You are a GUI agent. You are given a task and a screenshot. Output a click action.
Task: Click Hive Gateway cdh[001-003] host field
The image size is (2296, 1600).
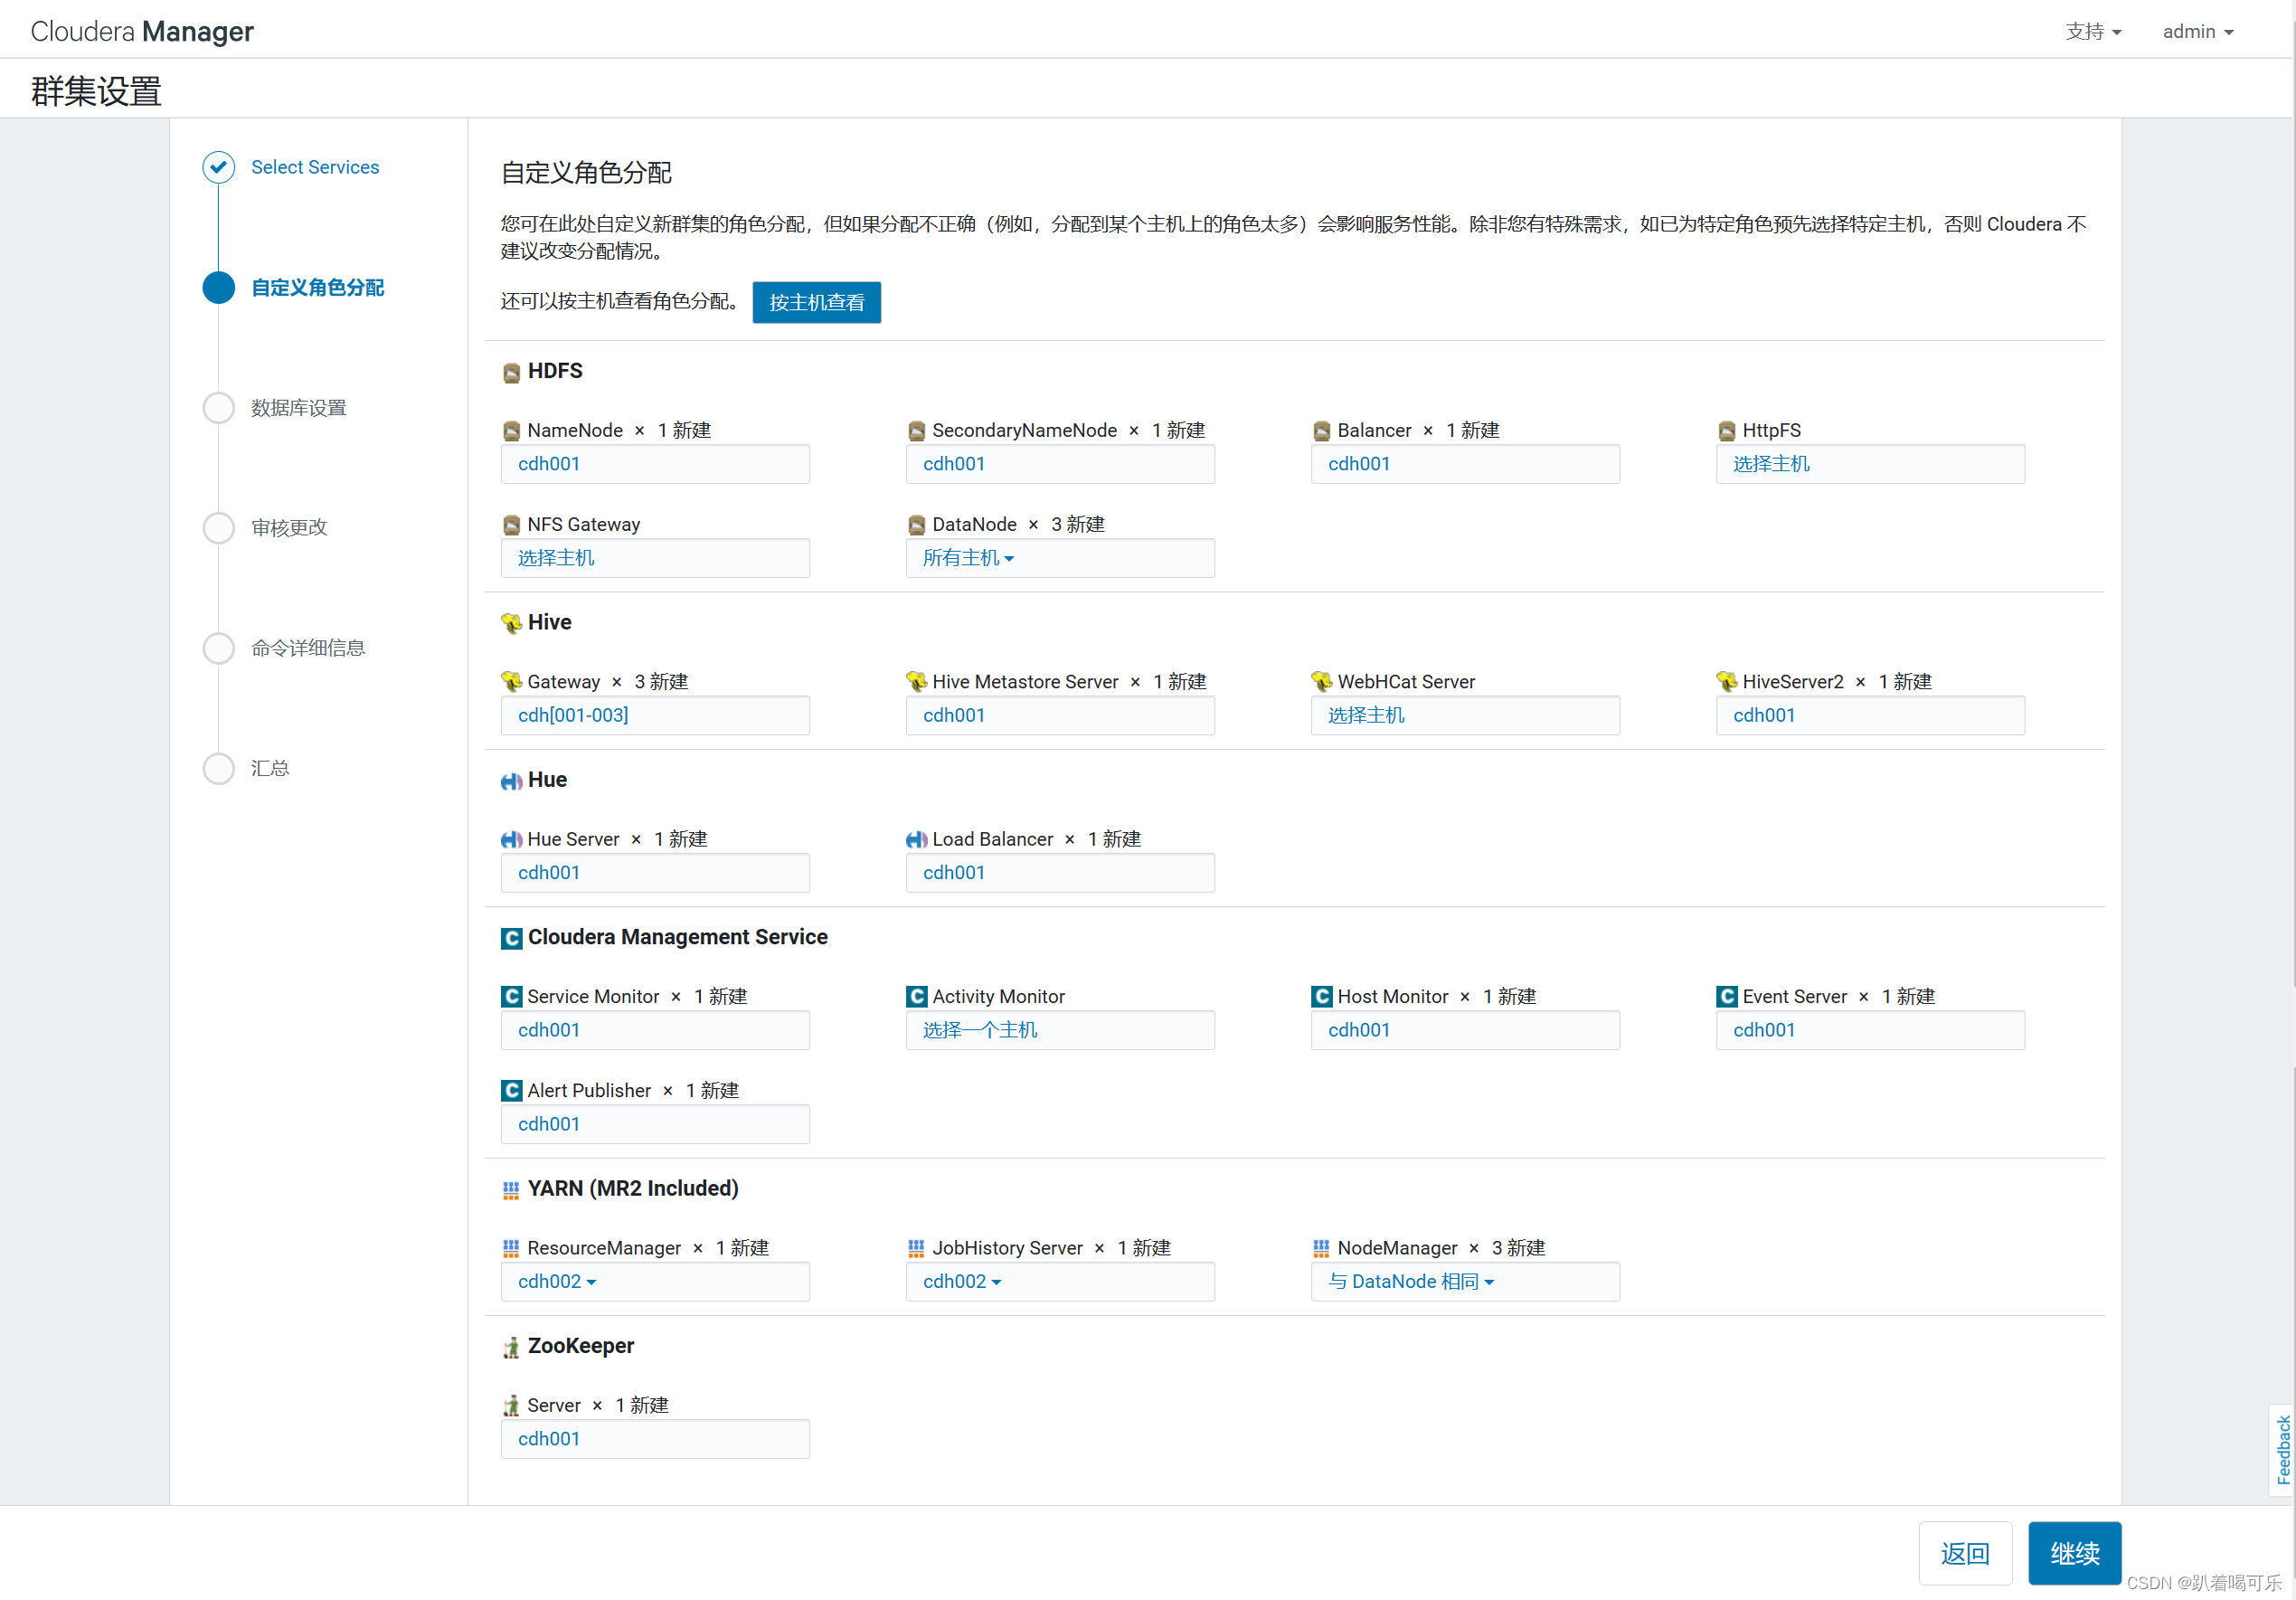pos(655,715)
